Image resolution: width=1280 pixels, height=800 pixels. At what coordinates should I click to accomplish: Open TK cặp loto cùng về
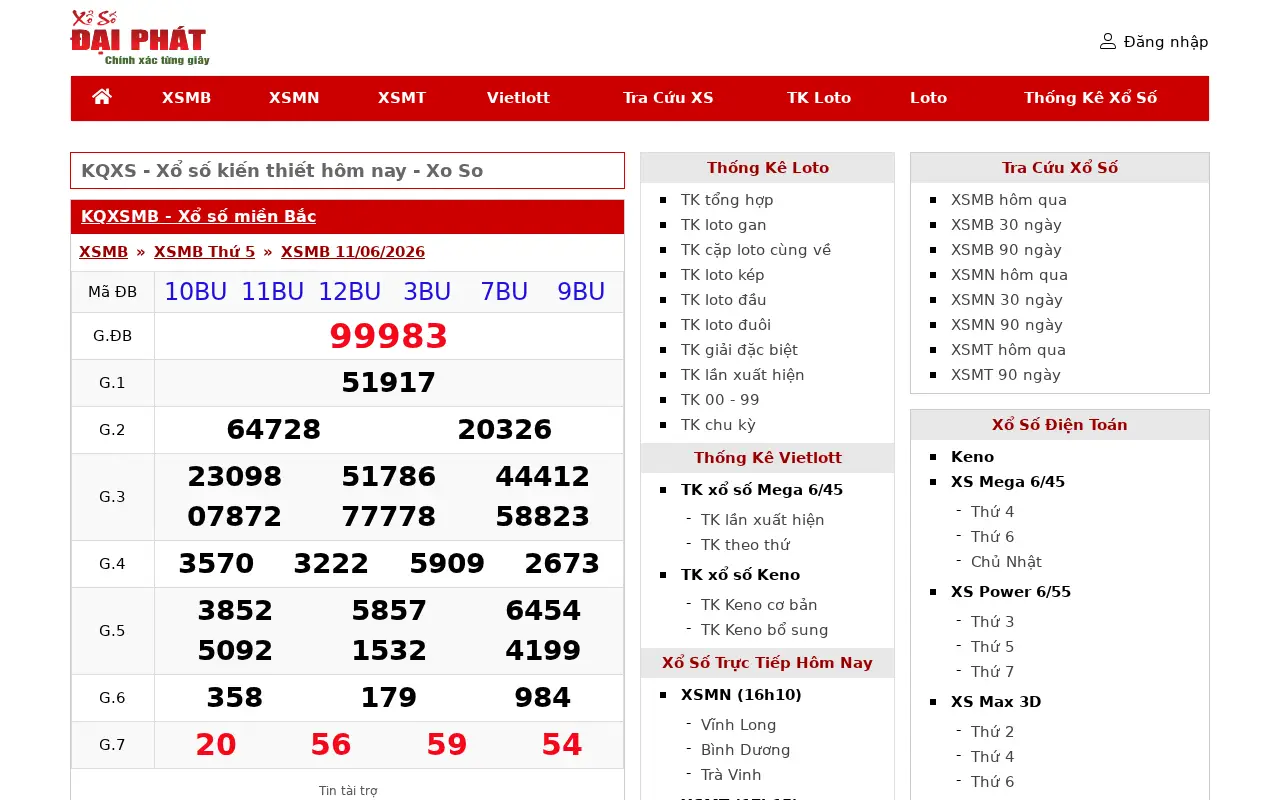pyautogui.click(x=756, y=250)
